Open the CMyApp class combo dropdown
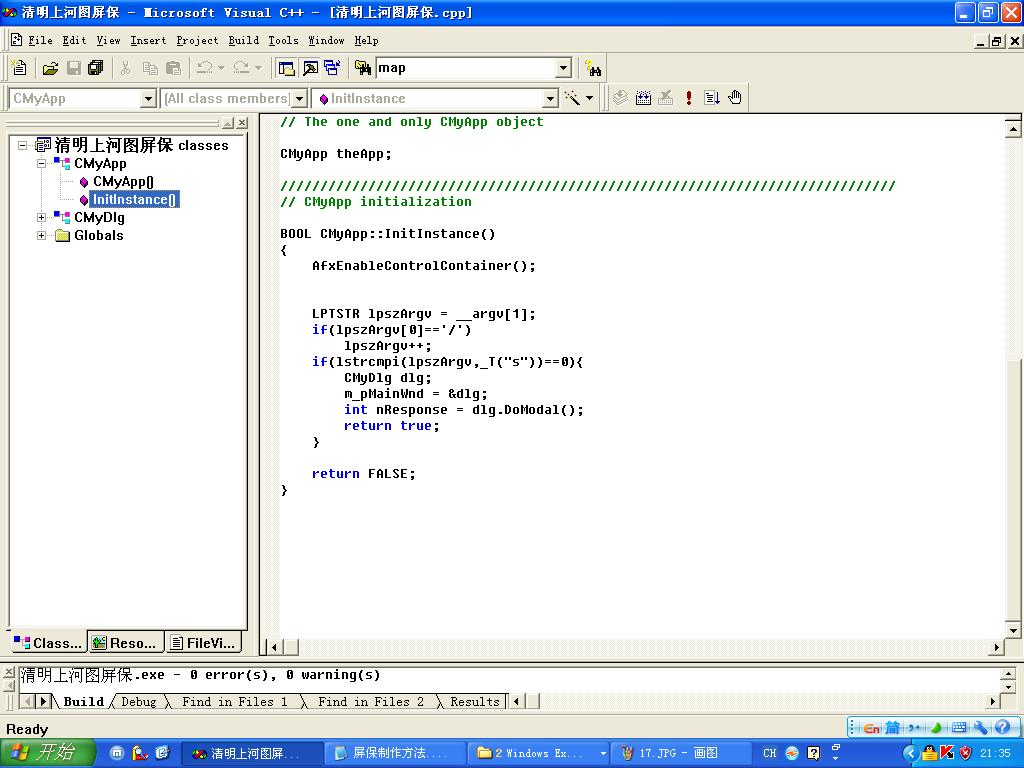This screenshot has width=1024, height=768. coord(148,99)
